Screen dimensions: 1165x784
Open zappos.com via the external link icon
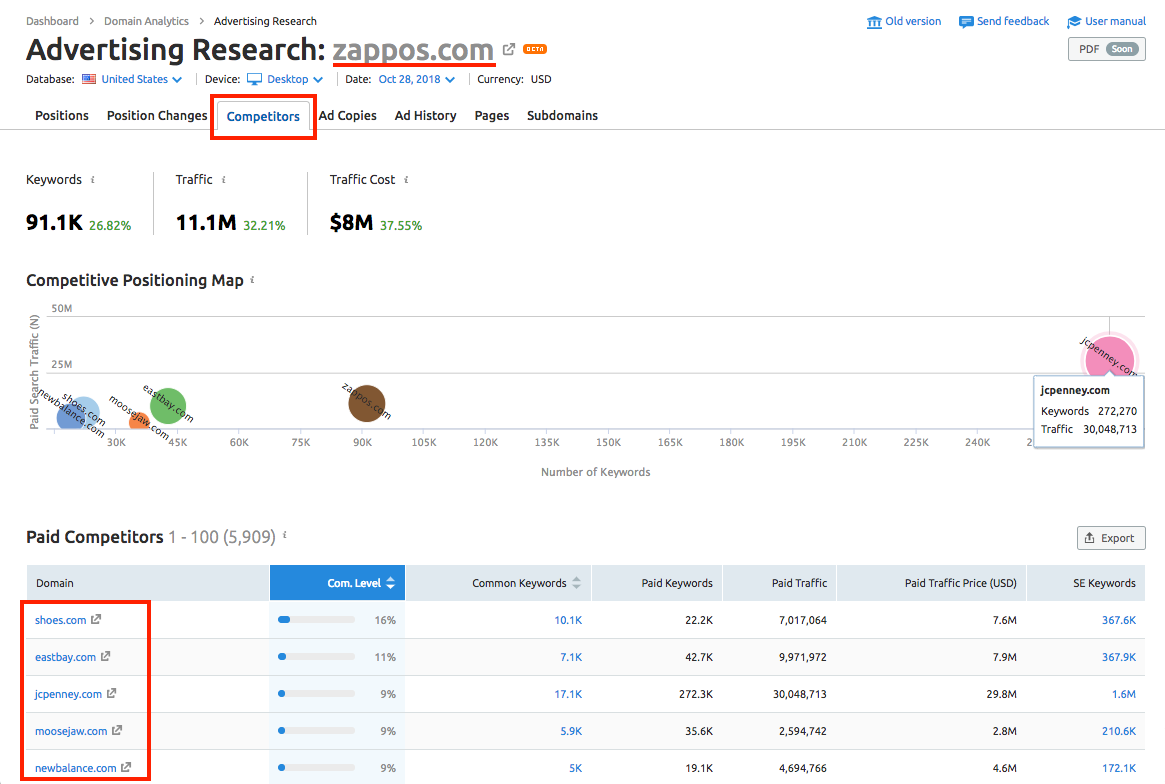(x=508, y=48)
